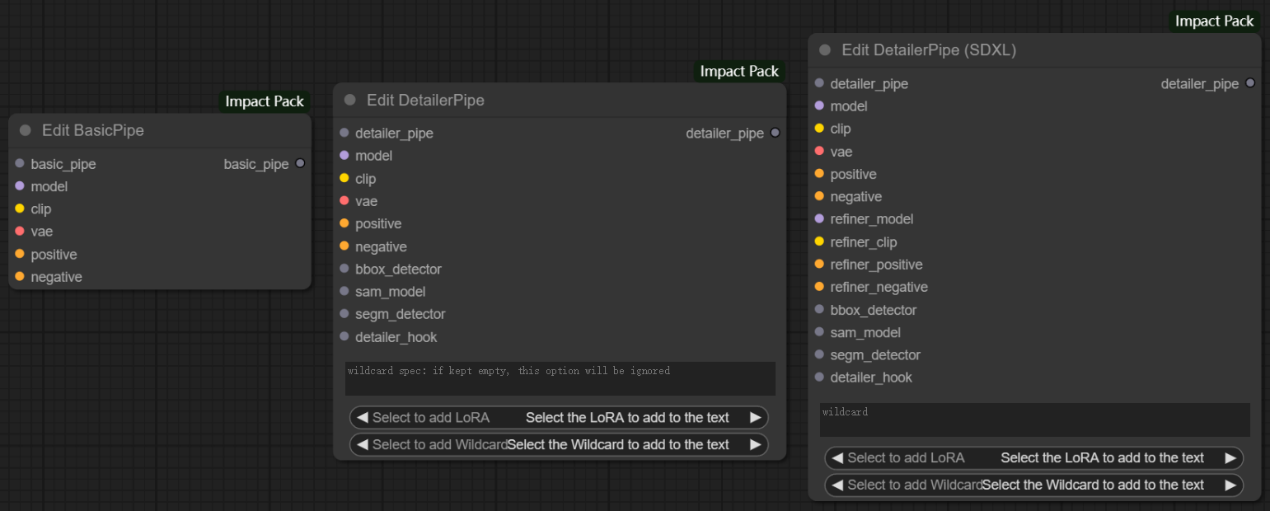Image resolution: width=1270 pixels, height=511 pixels.
Task: Click the refiner_positive input socket
Action: 819,264
